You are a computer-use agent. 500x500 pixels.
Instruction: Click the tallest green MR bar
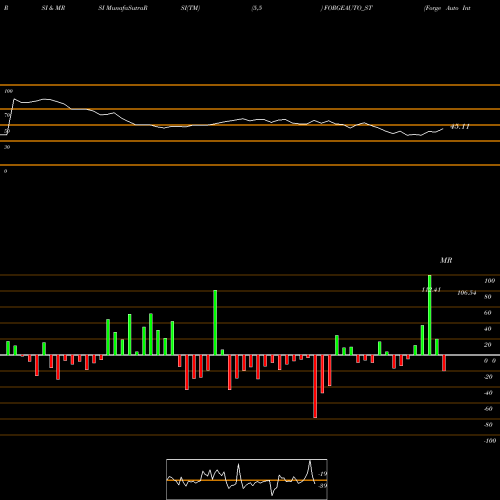429,315
